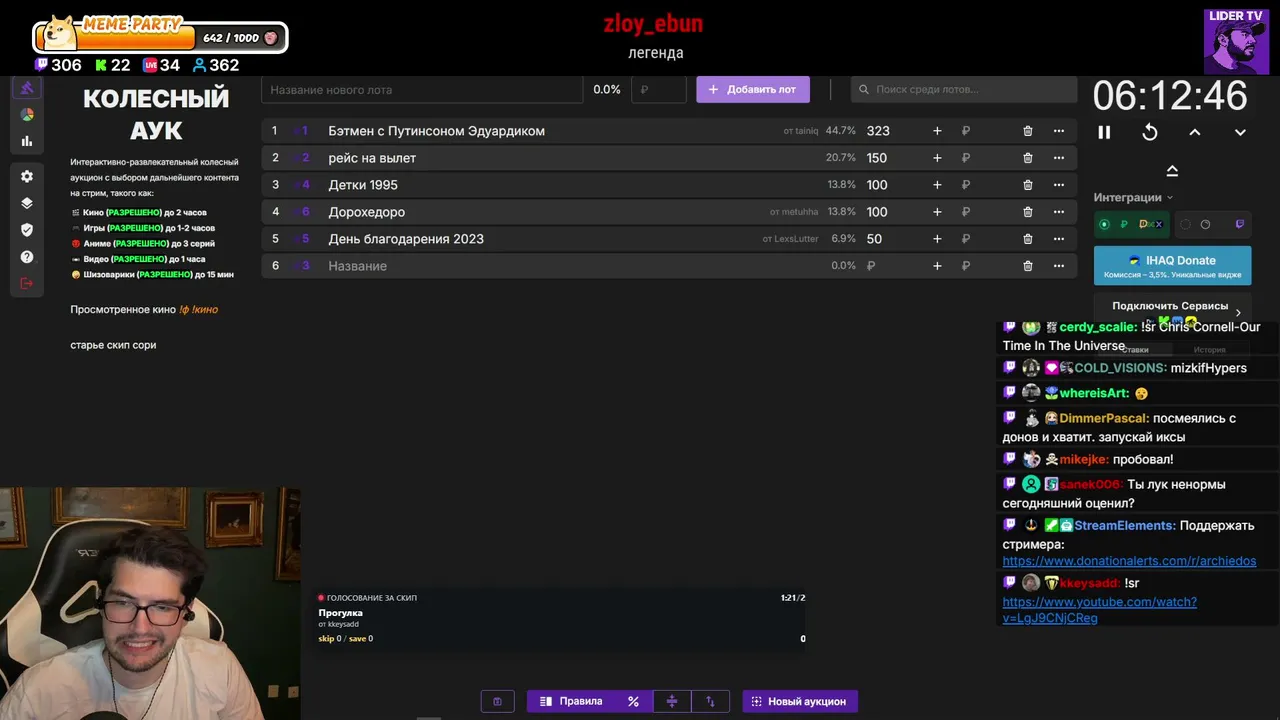Open the auction gavel page in the sidebar
The width and height of the screenshot is (1280, 720).
(x=27, y=88)
